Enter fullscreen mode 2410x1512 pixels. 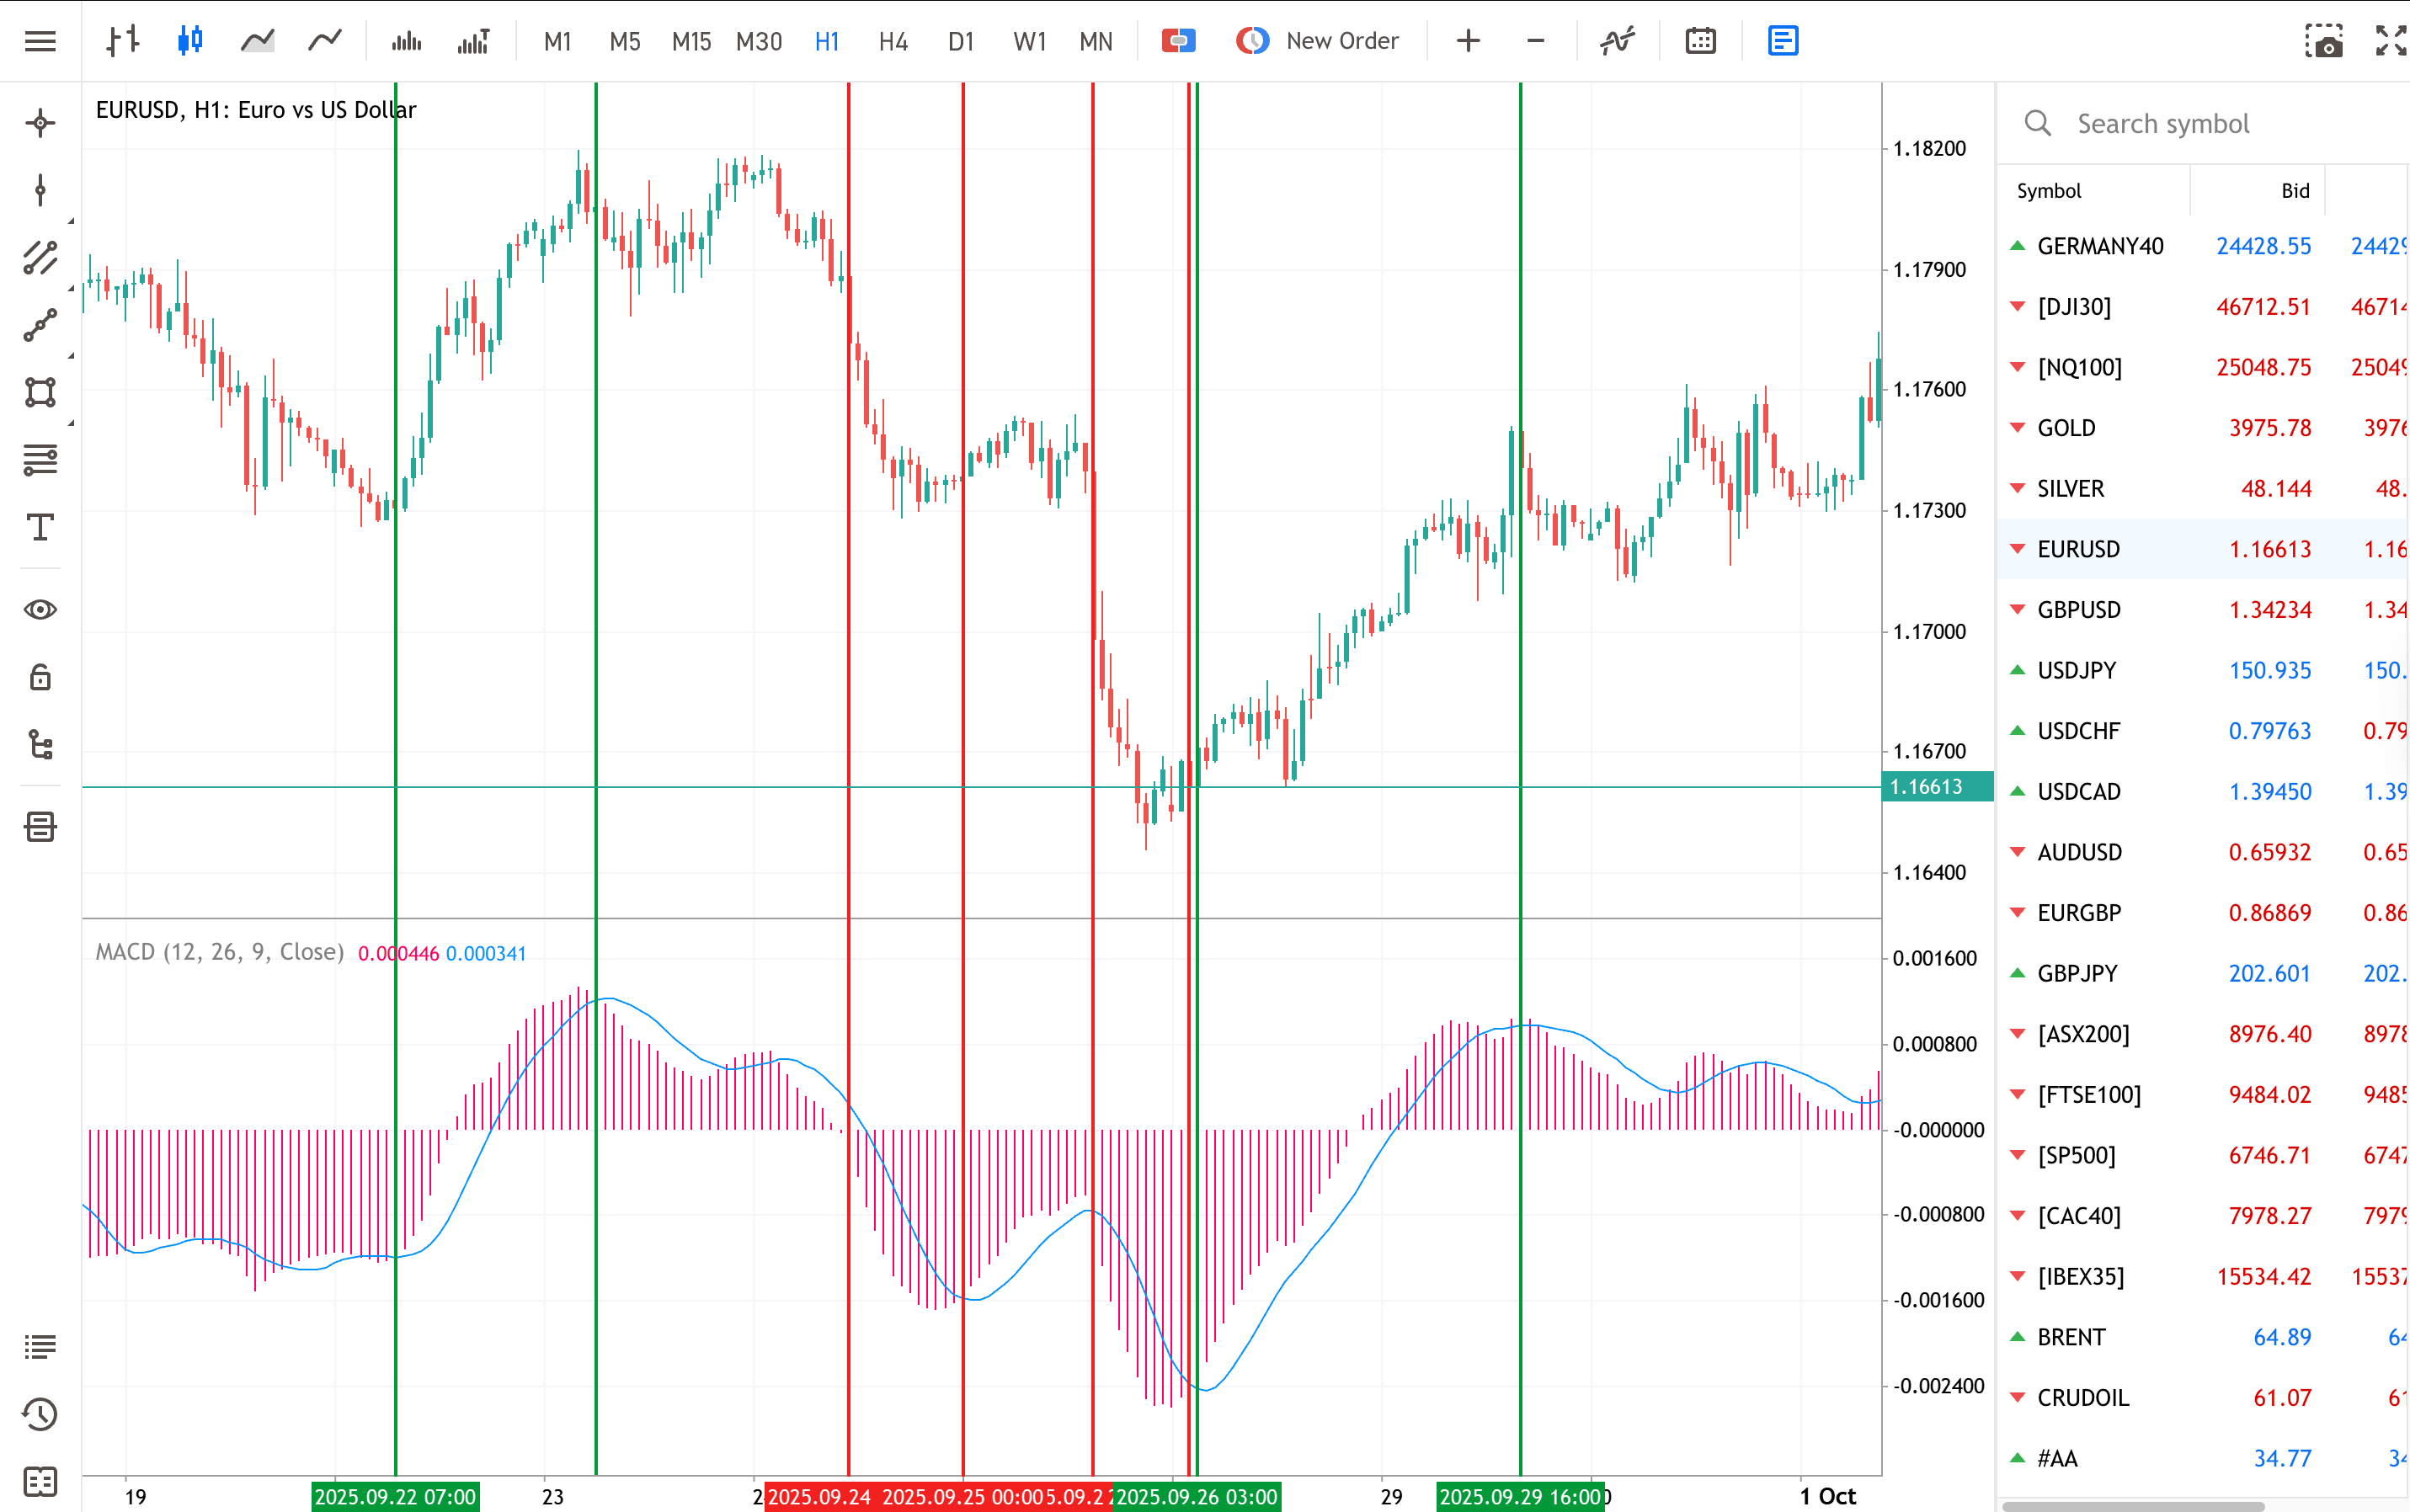click(2391, 41)
